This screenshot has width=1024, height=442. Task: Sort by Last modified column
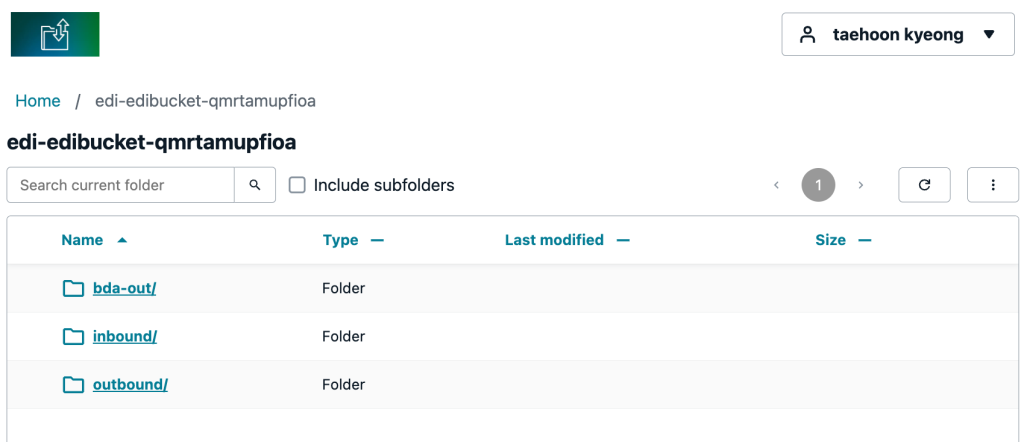(x=567, y=240)
